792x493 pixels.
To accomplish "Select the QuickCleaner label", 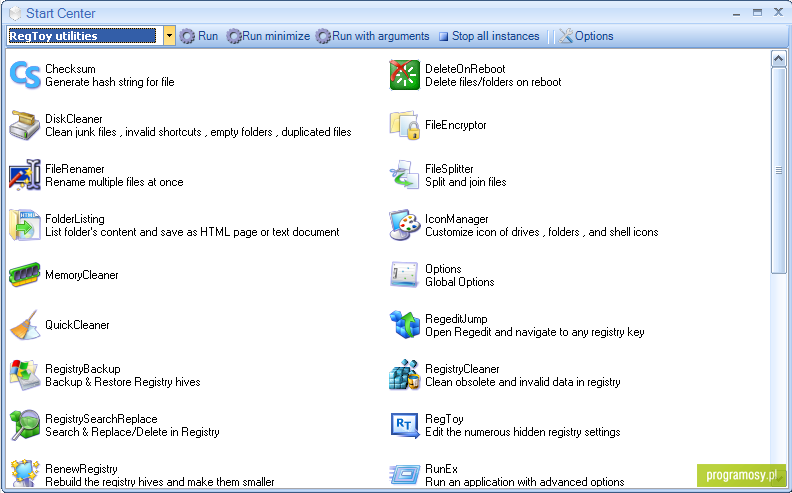I will click(77, 325).
